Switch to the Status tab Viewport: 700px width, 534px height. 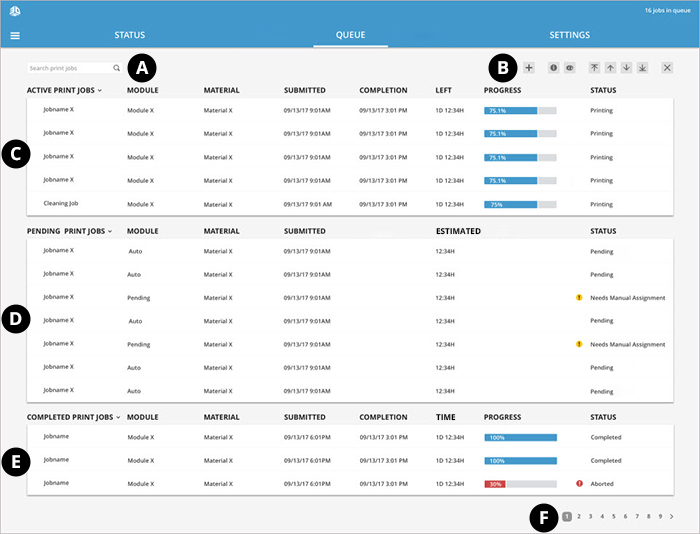point(129,35)
